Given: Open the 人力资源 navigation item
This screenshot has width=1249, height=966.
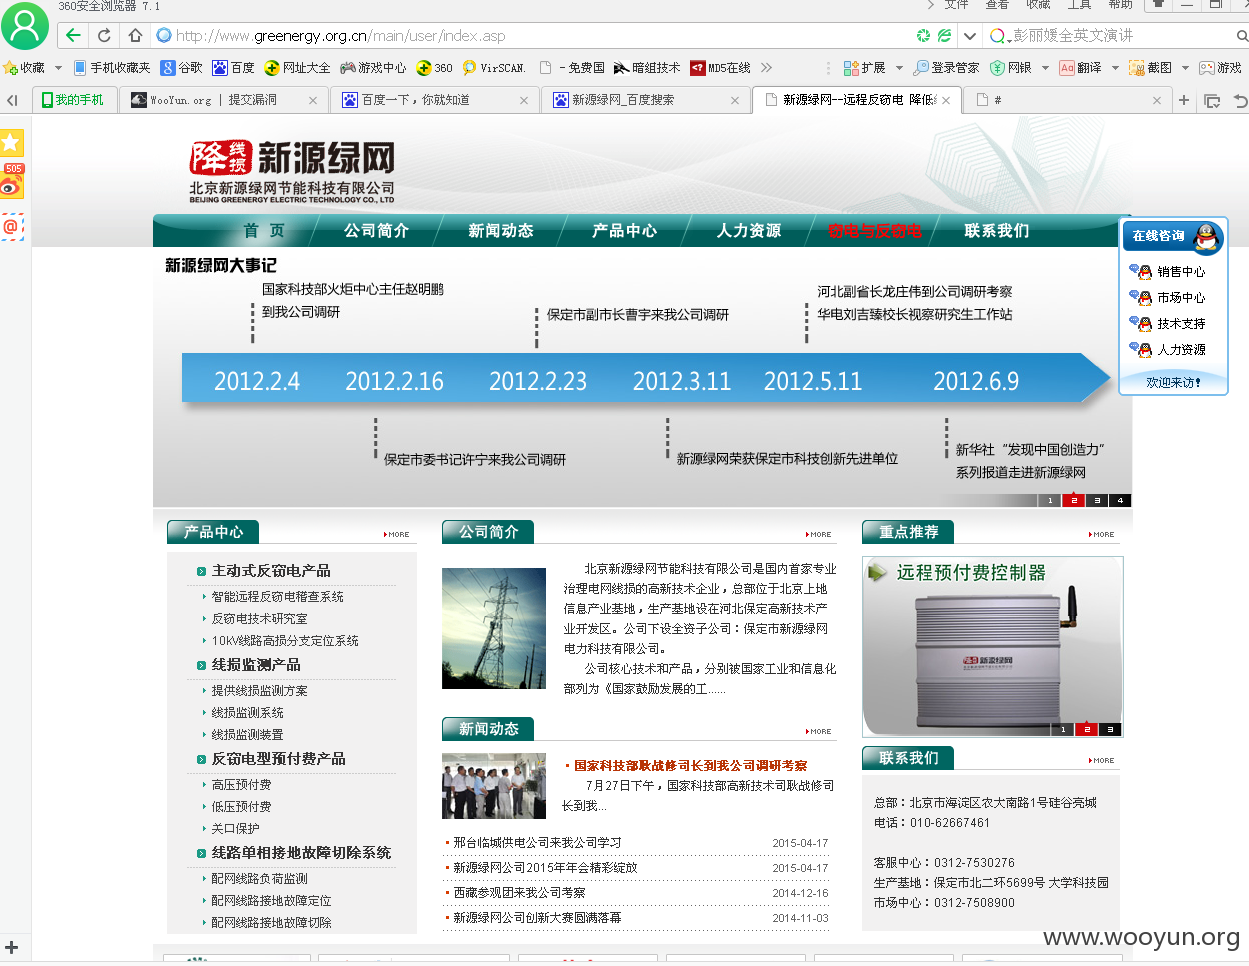Looking at the screenshot, I should click(749, 231).
